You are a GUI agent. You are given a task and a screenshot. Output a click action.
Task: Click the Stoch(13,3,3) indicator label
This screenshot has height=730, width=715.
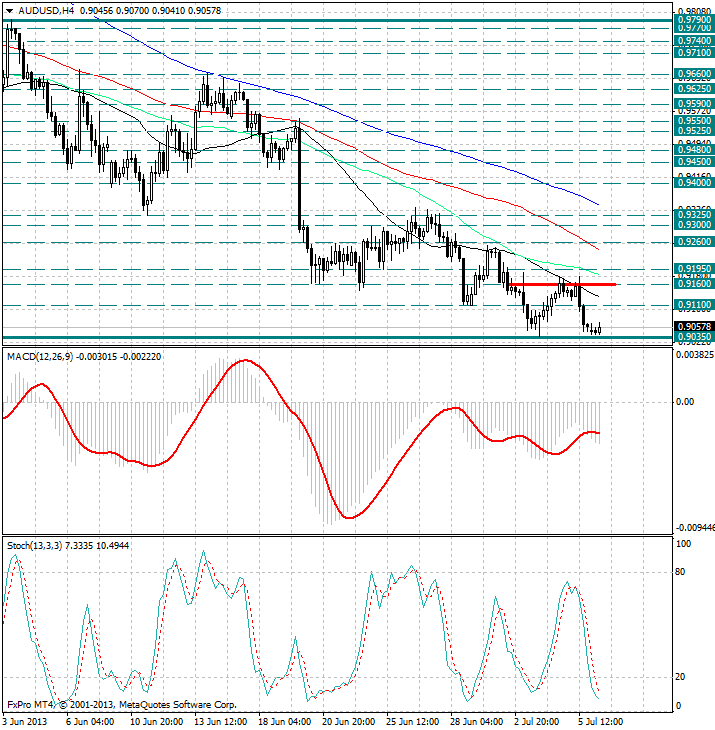pyautogui.click(x=34, y=546)
